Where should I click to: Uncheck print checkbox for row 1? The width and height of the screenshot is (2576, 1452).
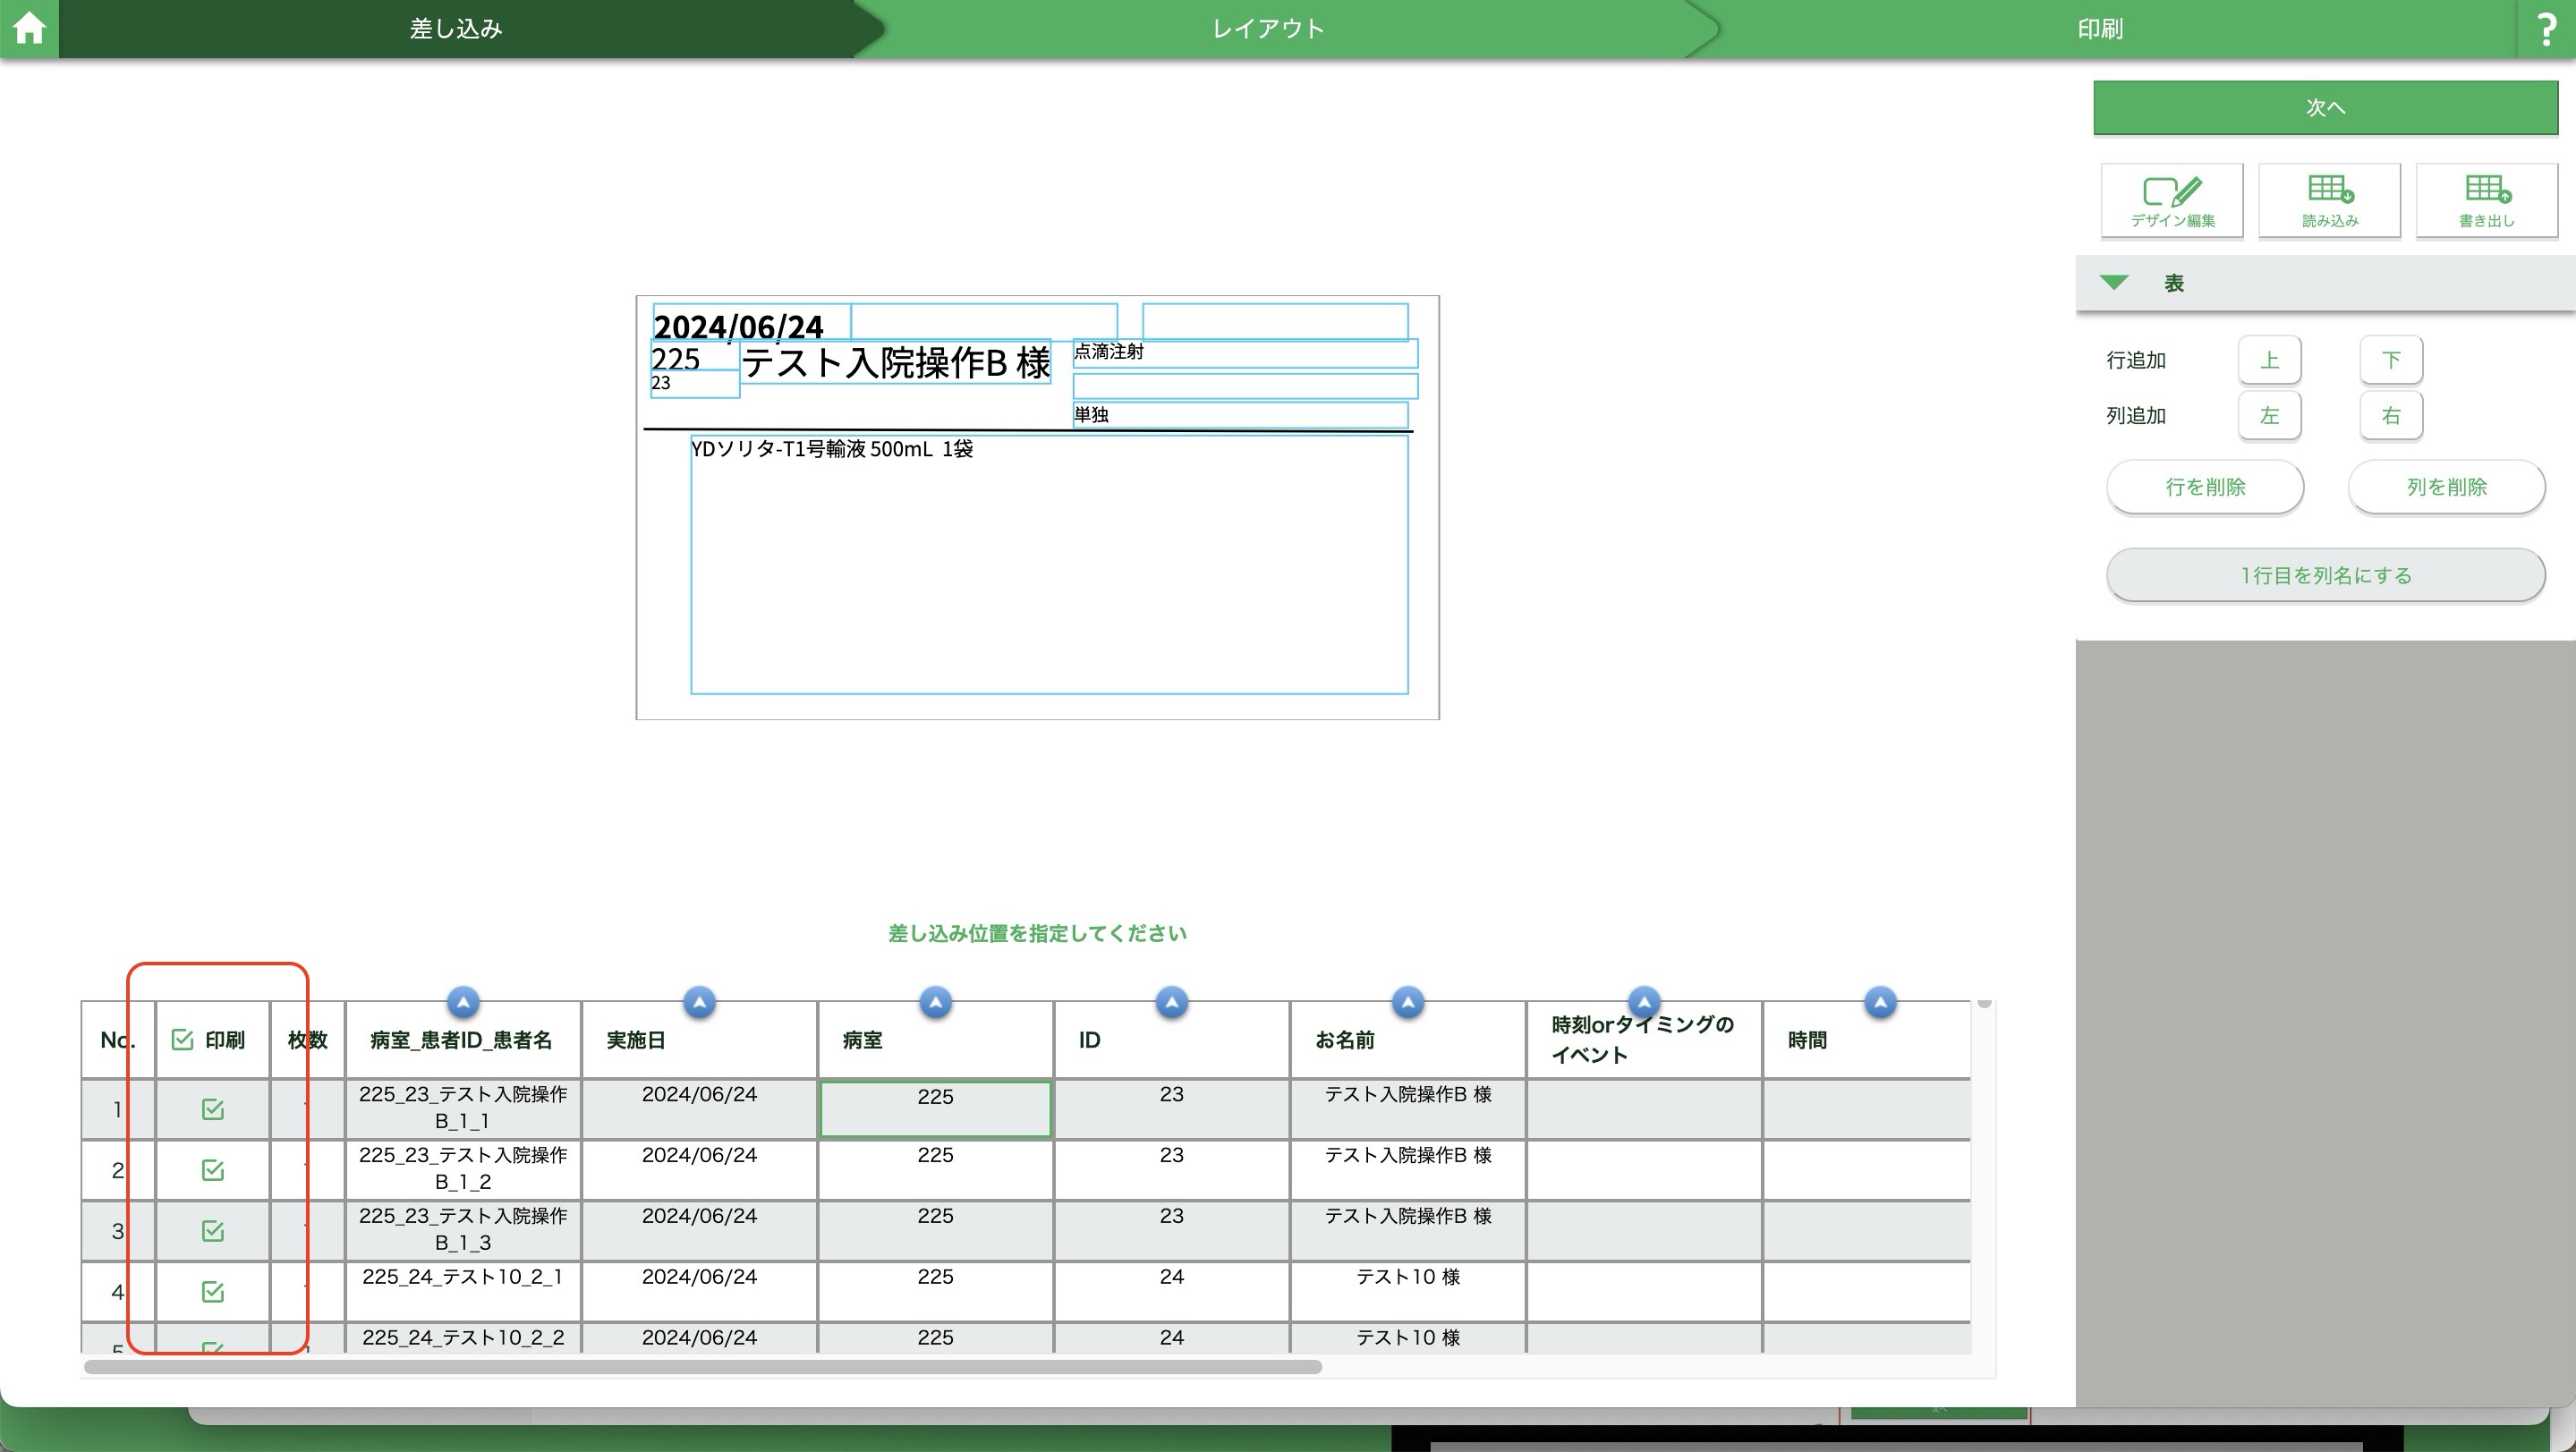tap(212, 1109)
